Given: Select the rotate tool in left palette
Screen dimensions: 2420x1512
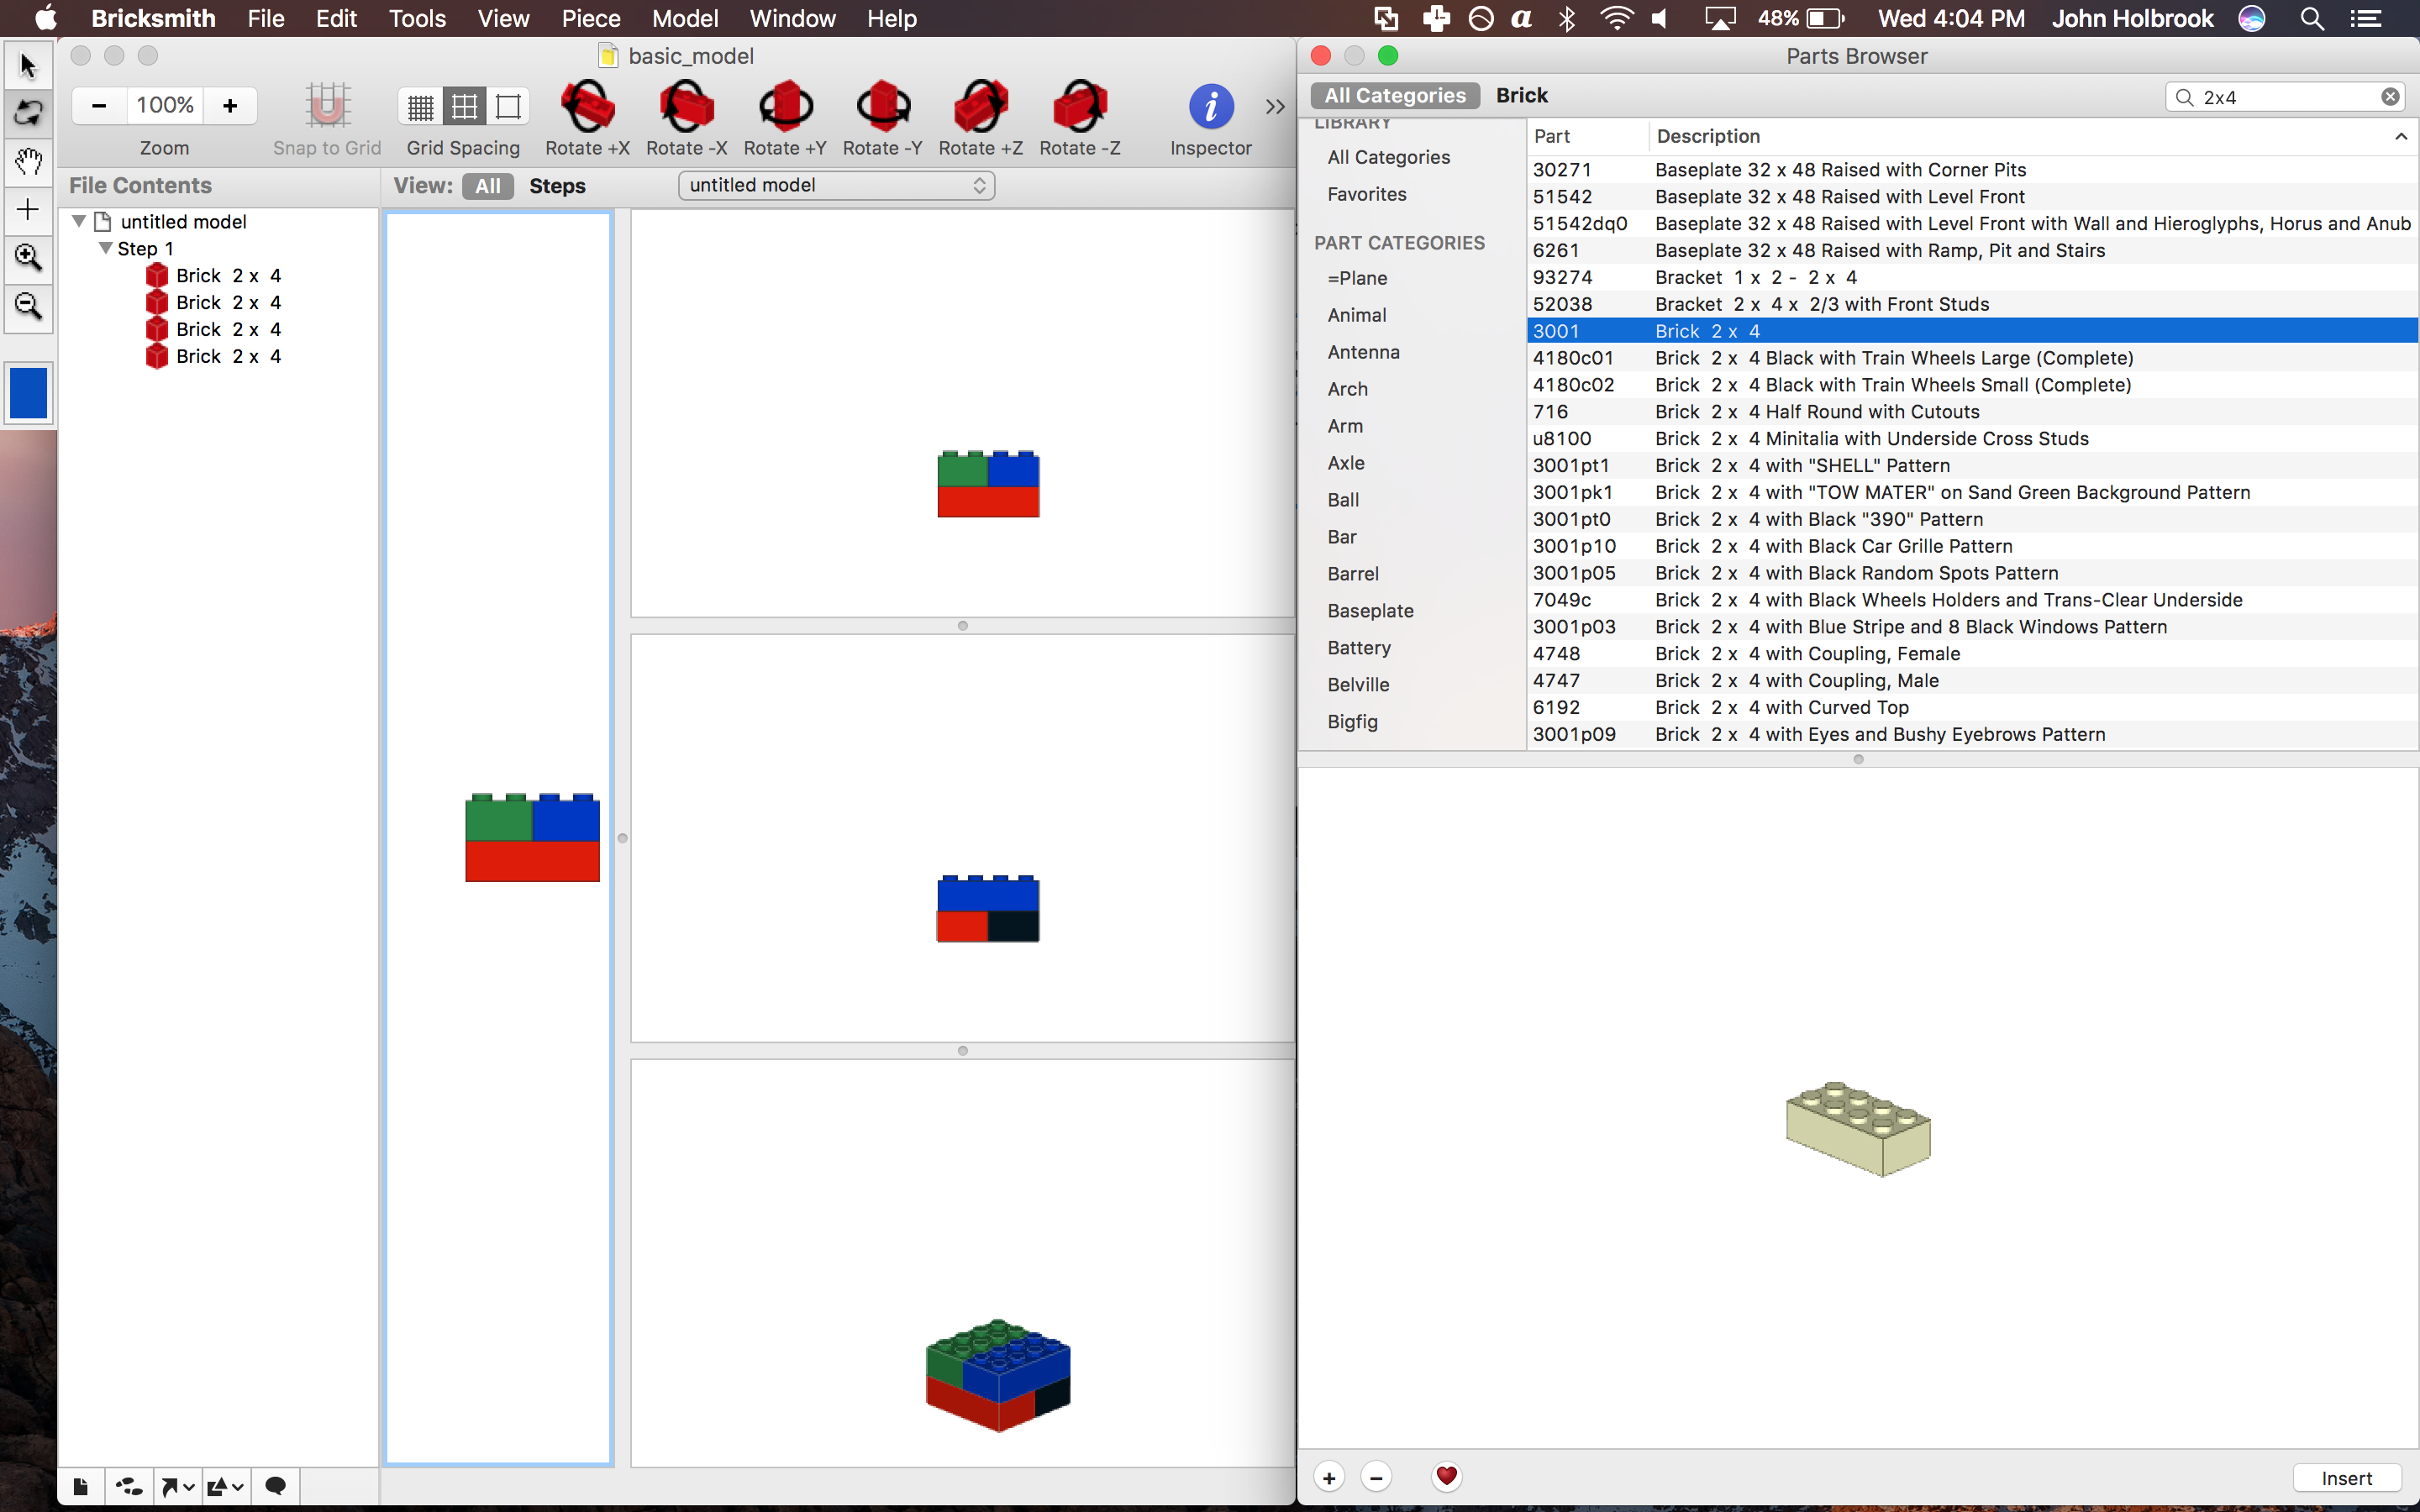Looking at the screenshot, I should [x=28, y=113].
